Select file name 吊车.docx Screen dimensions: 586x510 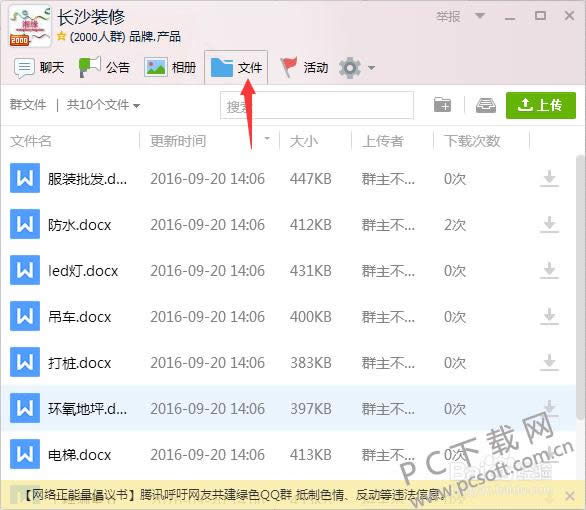pos(80,317)
